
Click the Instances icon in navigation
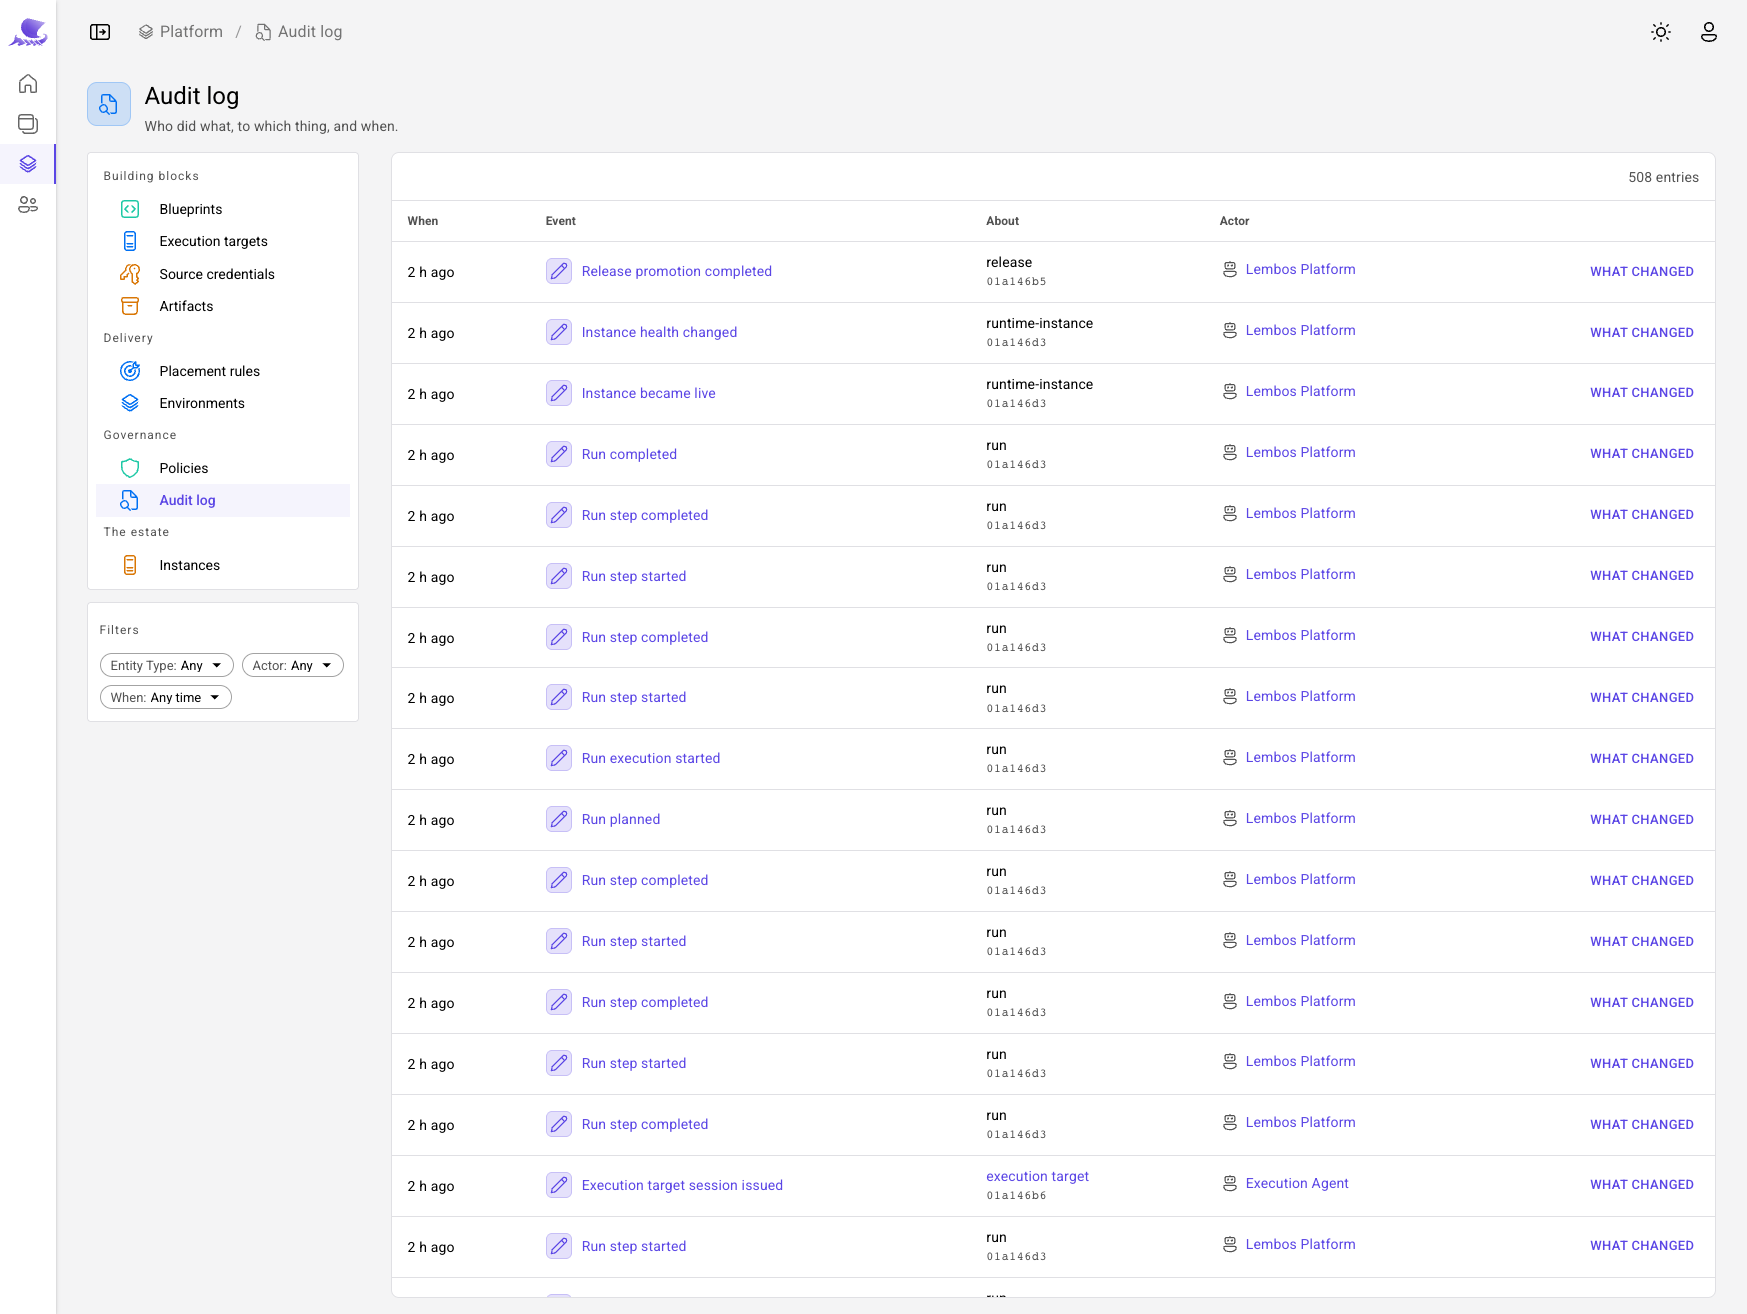[x=130, y=565]
